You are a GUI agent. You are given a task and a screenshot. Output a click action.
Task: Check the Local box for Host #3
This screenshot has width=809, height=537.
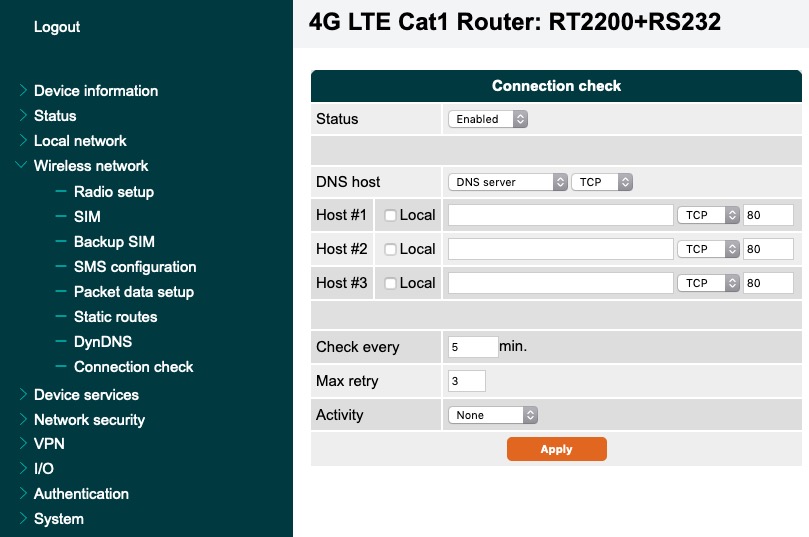click(391, 283)
